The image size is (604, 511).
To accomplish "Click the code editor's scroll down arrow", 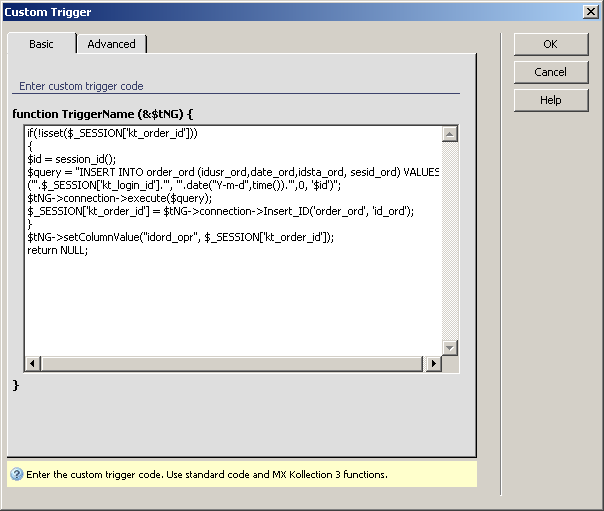I will tap(449, 347).
